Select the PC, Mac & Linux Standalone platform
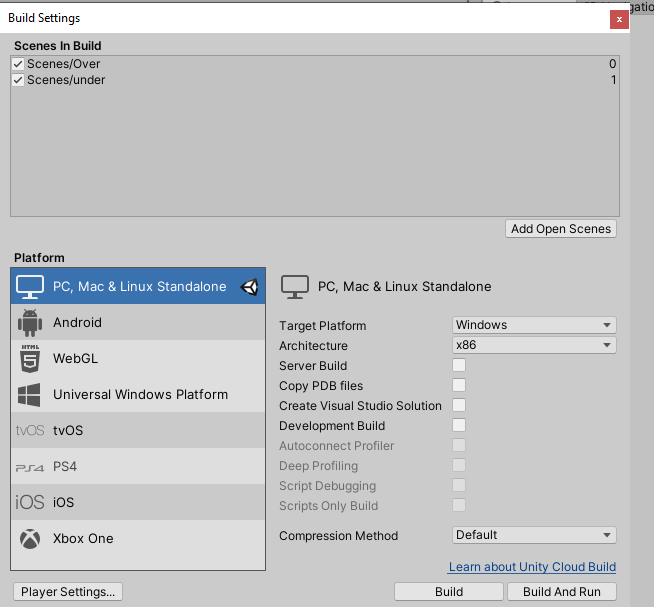This screenshot has width=654, height=607. pyautogui.click(x=138, y=286)
